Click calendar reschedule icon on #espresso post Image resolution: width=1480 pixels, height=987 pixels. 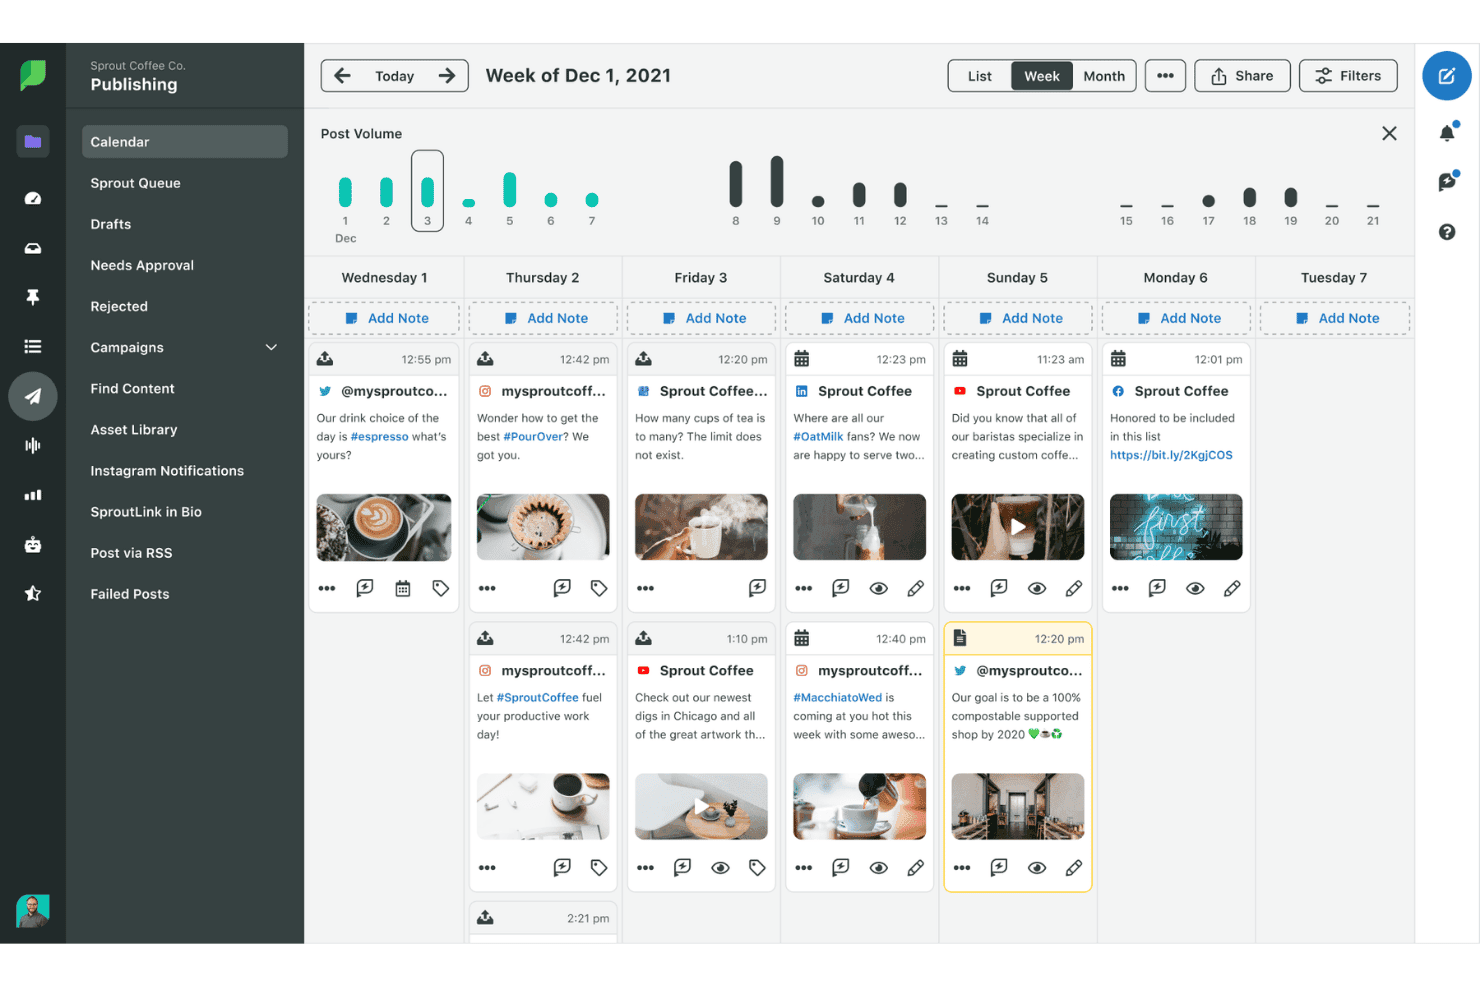point(403,589)
